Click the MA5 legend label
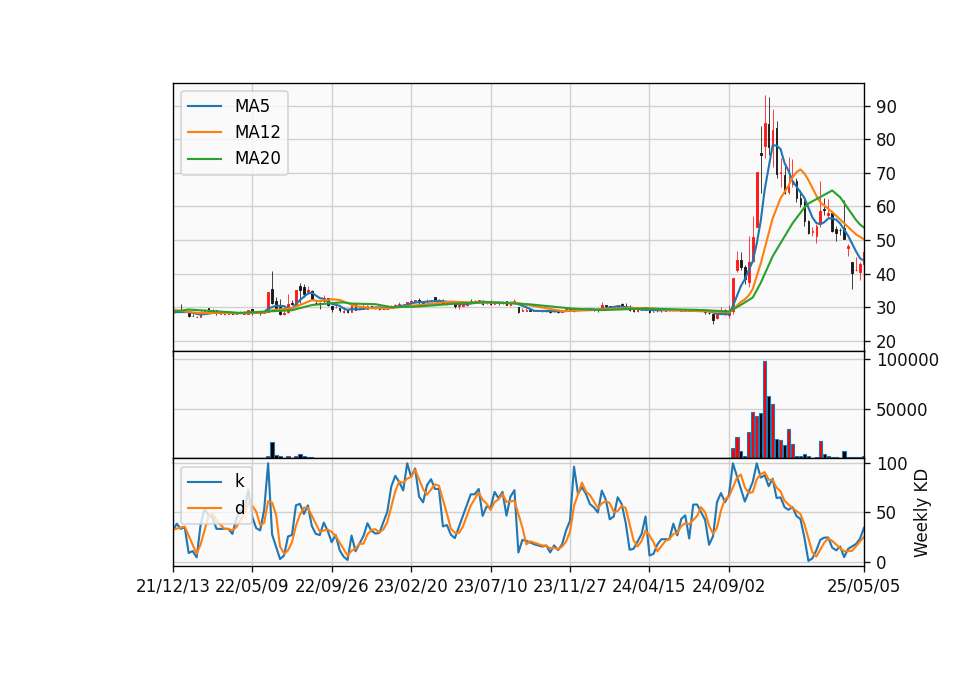Viewport: 960px width, 690px height. 252,106
